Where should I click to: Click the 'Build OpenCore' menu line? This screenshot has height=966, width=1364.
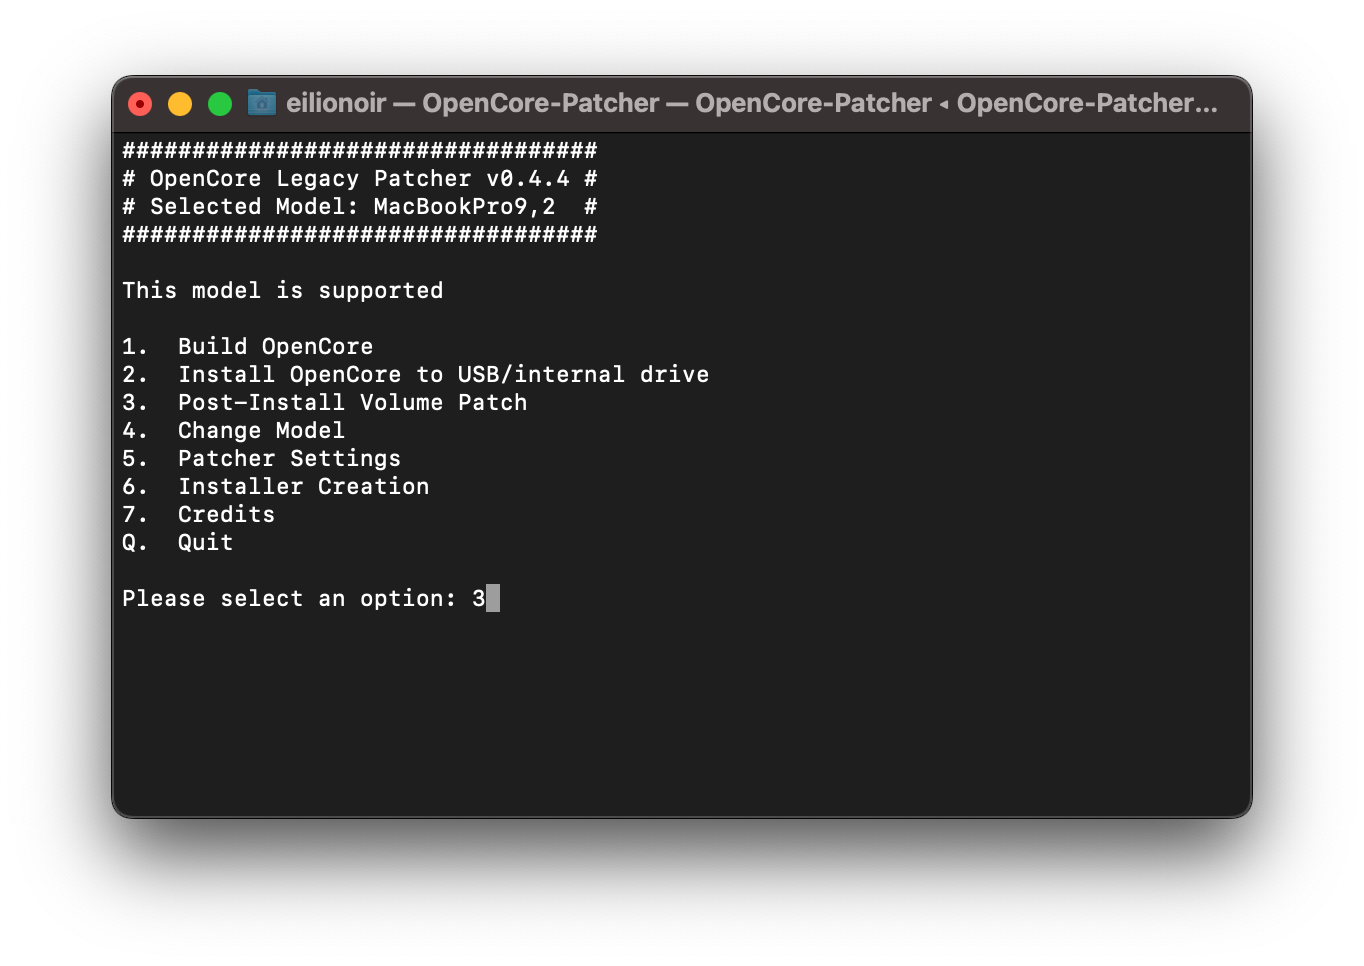pyautogui.click(x=275, y=347)
